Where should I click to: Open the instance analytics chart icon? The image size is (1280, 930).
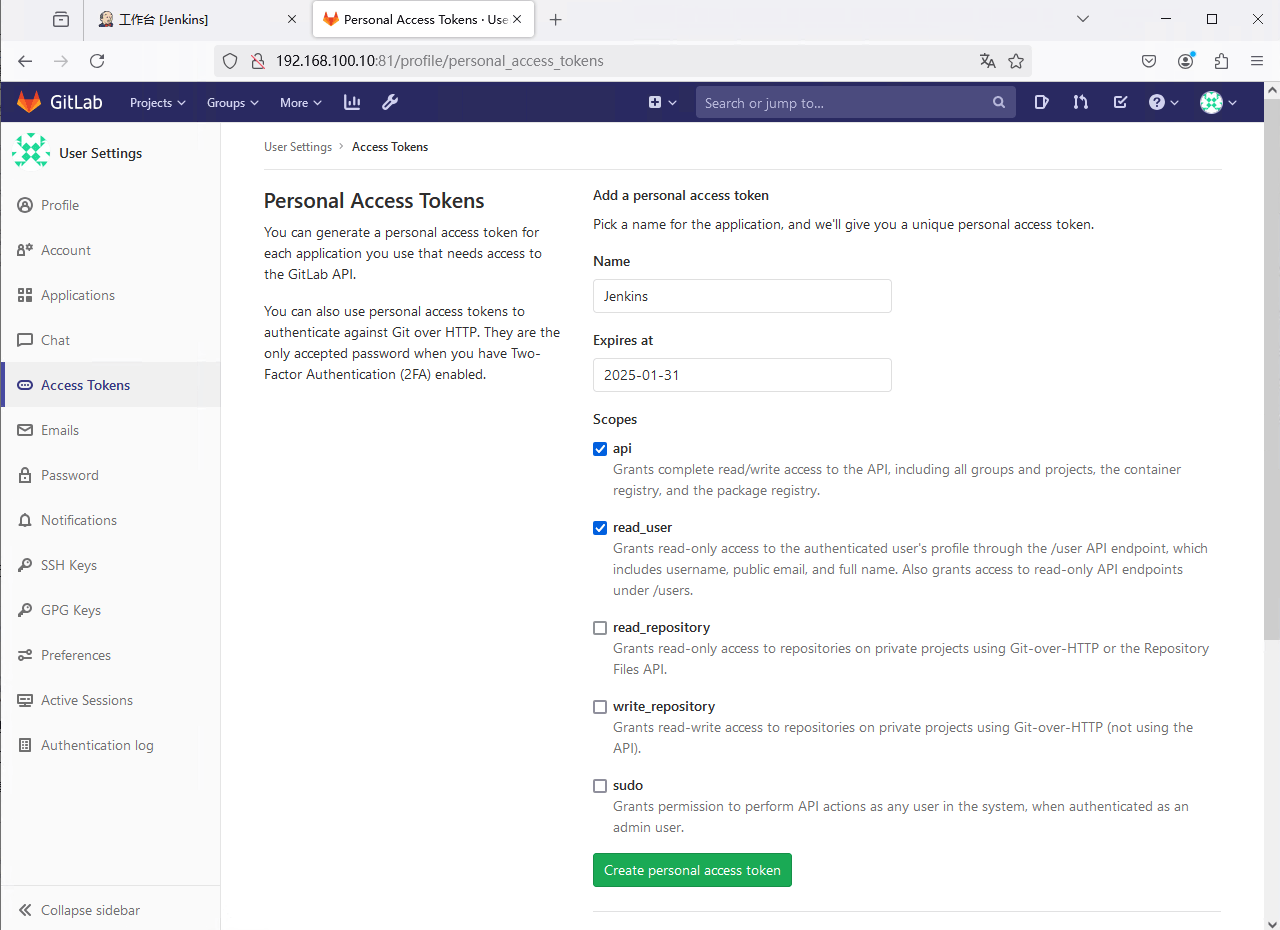point(352,102)
